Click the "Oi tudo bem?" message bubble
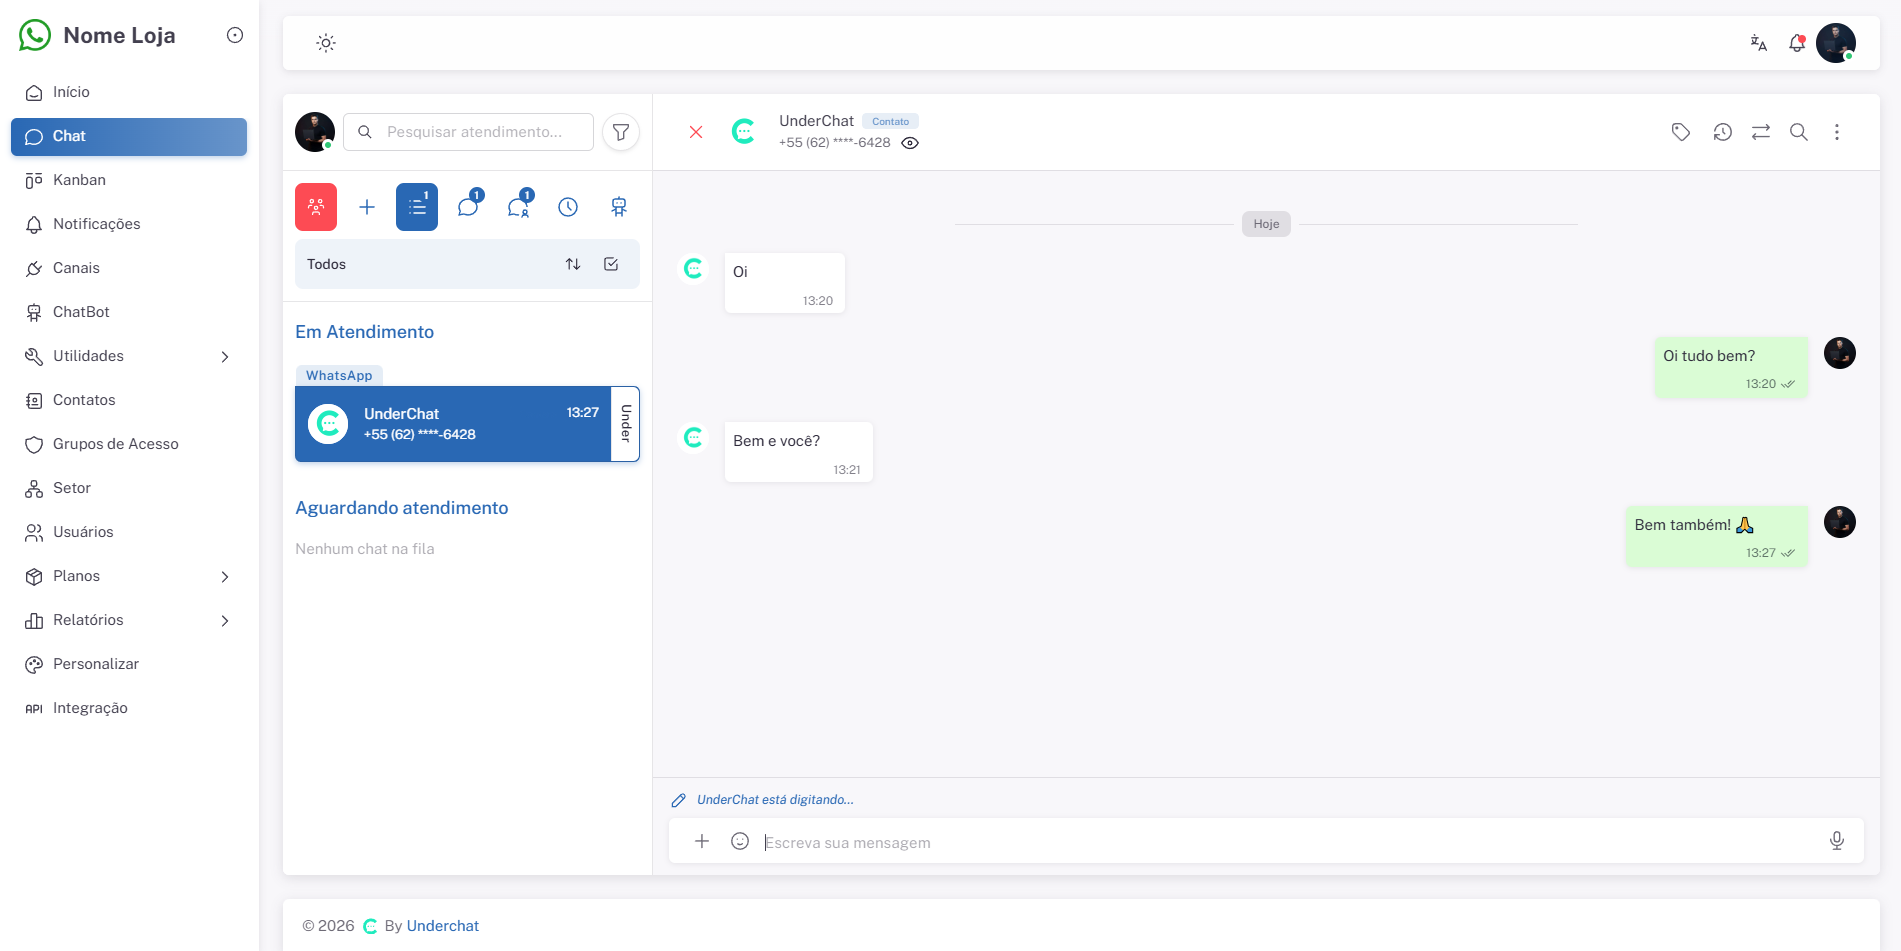Image resolution: width=1901 pixels, height=951 pixels. click(1731, 368)
